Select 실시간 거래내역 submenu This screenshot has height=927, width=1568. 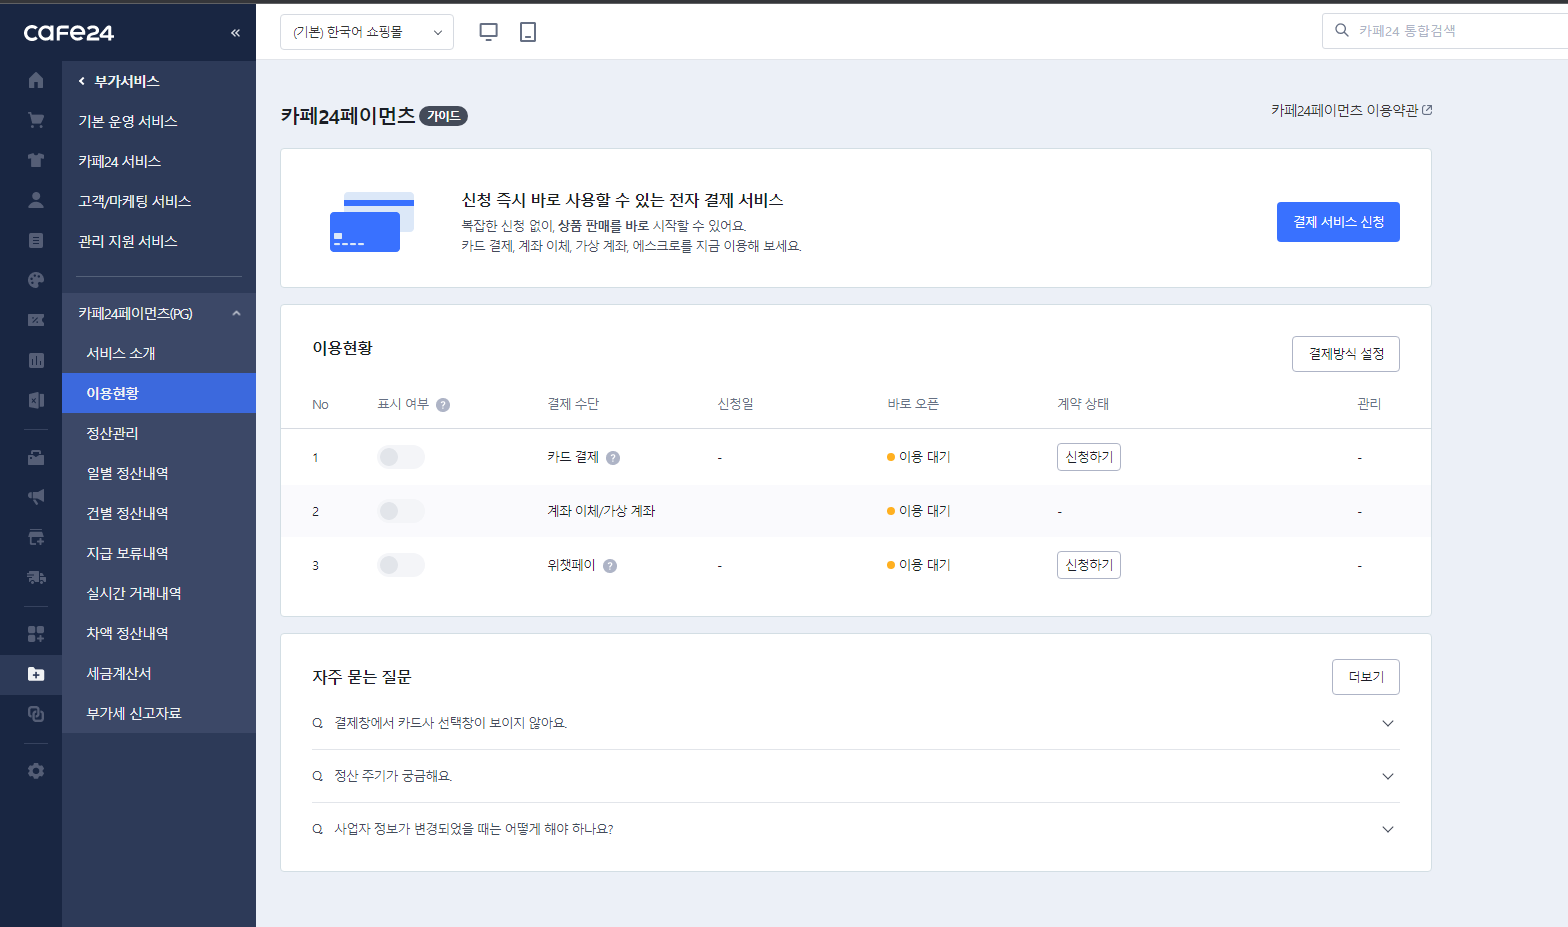pyautogui.click(x=134, y=593)
